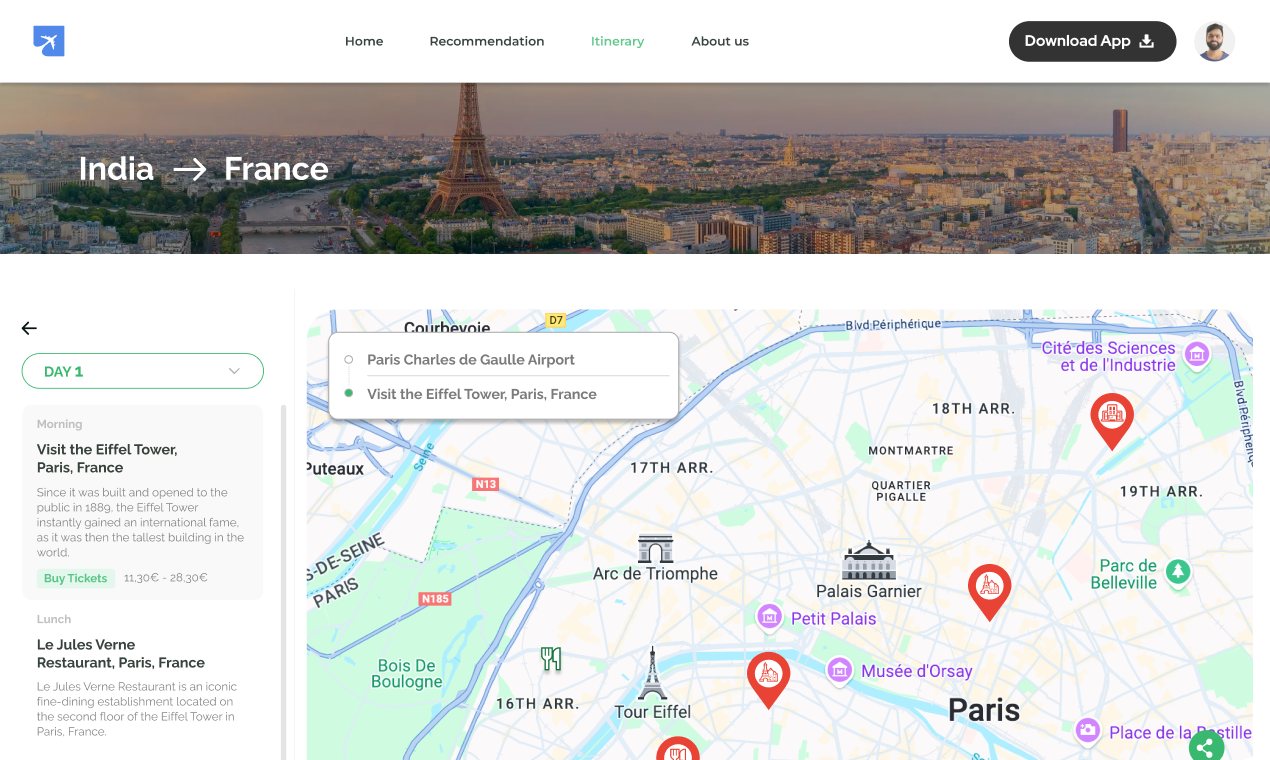Viewport: 1270px width, 760px height.
Task: Expand the DAY 1 dropdown
Action: pyautogui.click(x=143, y=371)
